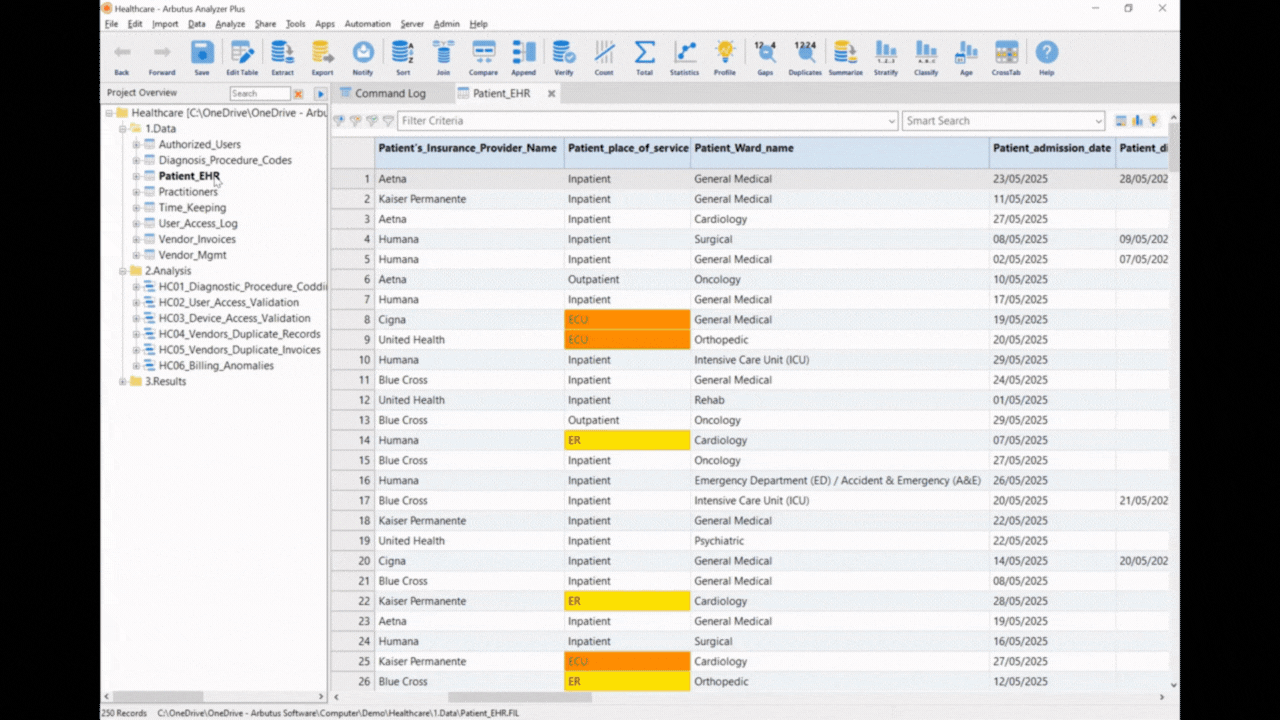The height and width of the screenshot is (720, 1280).
Task: Select the Stratify tool
Action: (886, 58)
